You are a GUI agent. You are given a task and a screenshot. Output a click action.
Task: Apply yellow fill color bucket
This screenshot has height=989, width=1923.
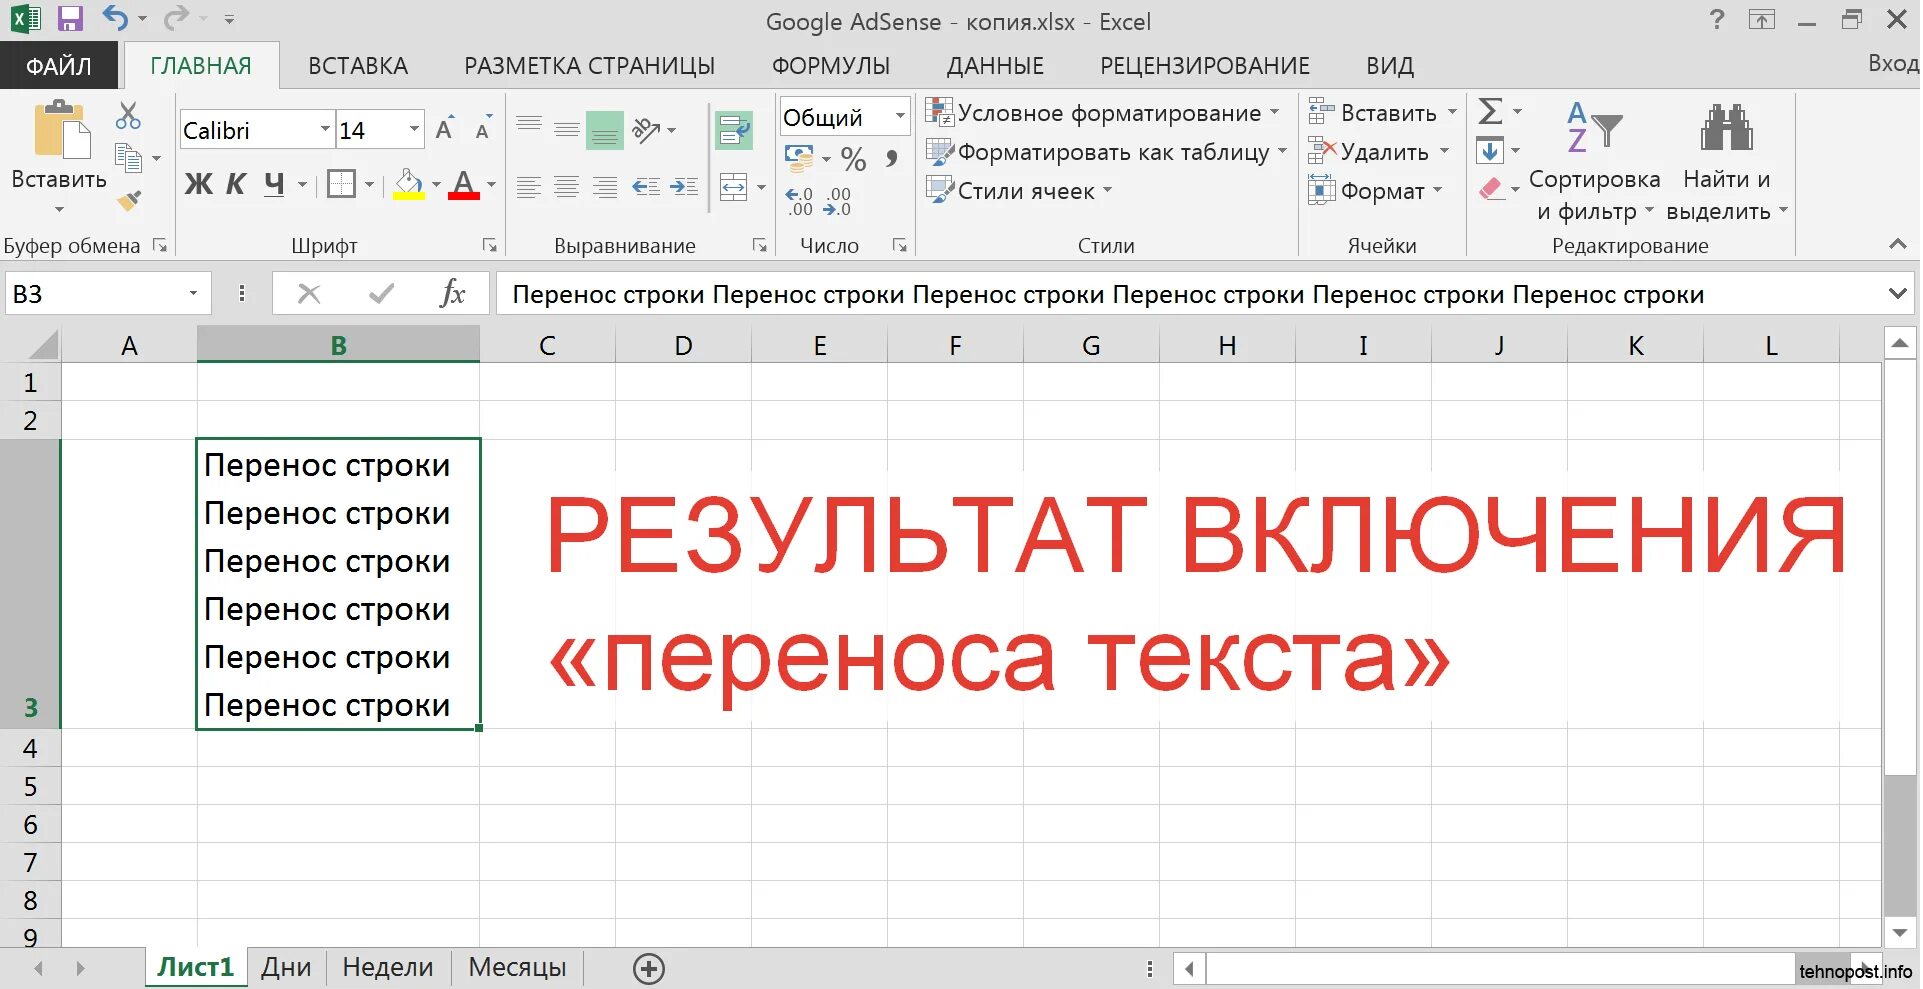tap(408, 184)
